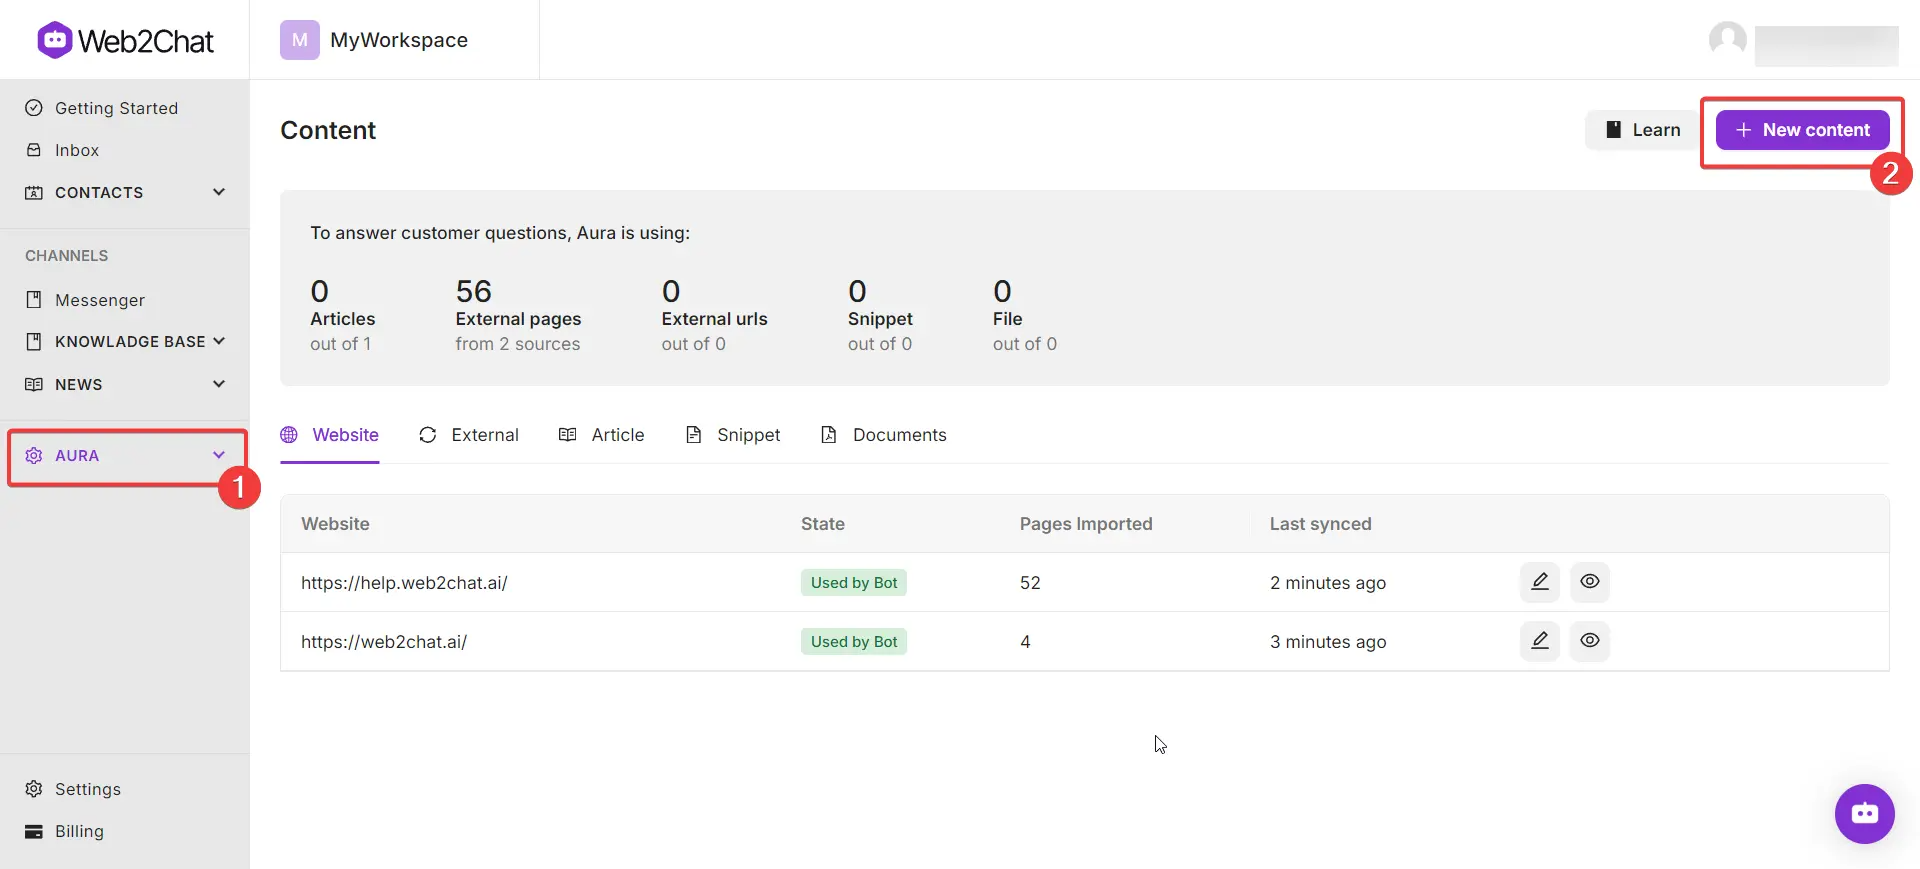This screenshot has width=1920, height=869.
Task: Go to Settings page
Action: 88,789
